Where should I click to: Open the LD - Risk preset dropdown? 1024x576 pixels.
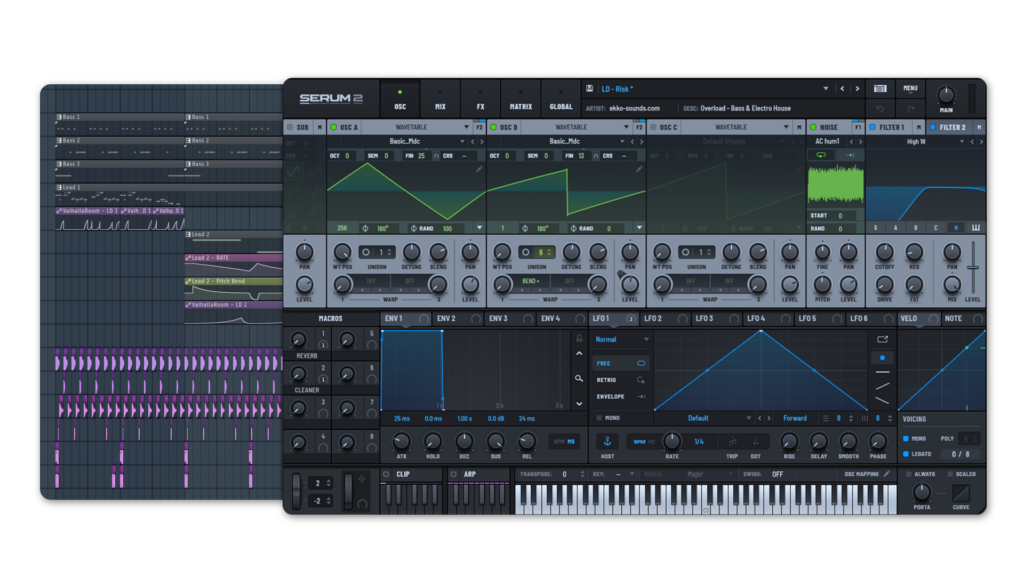pyautogui.click(x=825, y=89)
